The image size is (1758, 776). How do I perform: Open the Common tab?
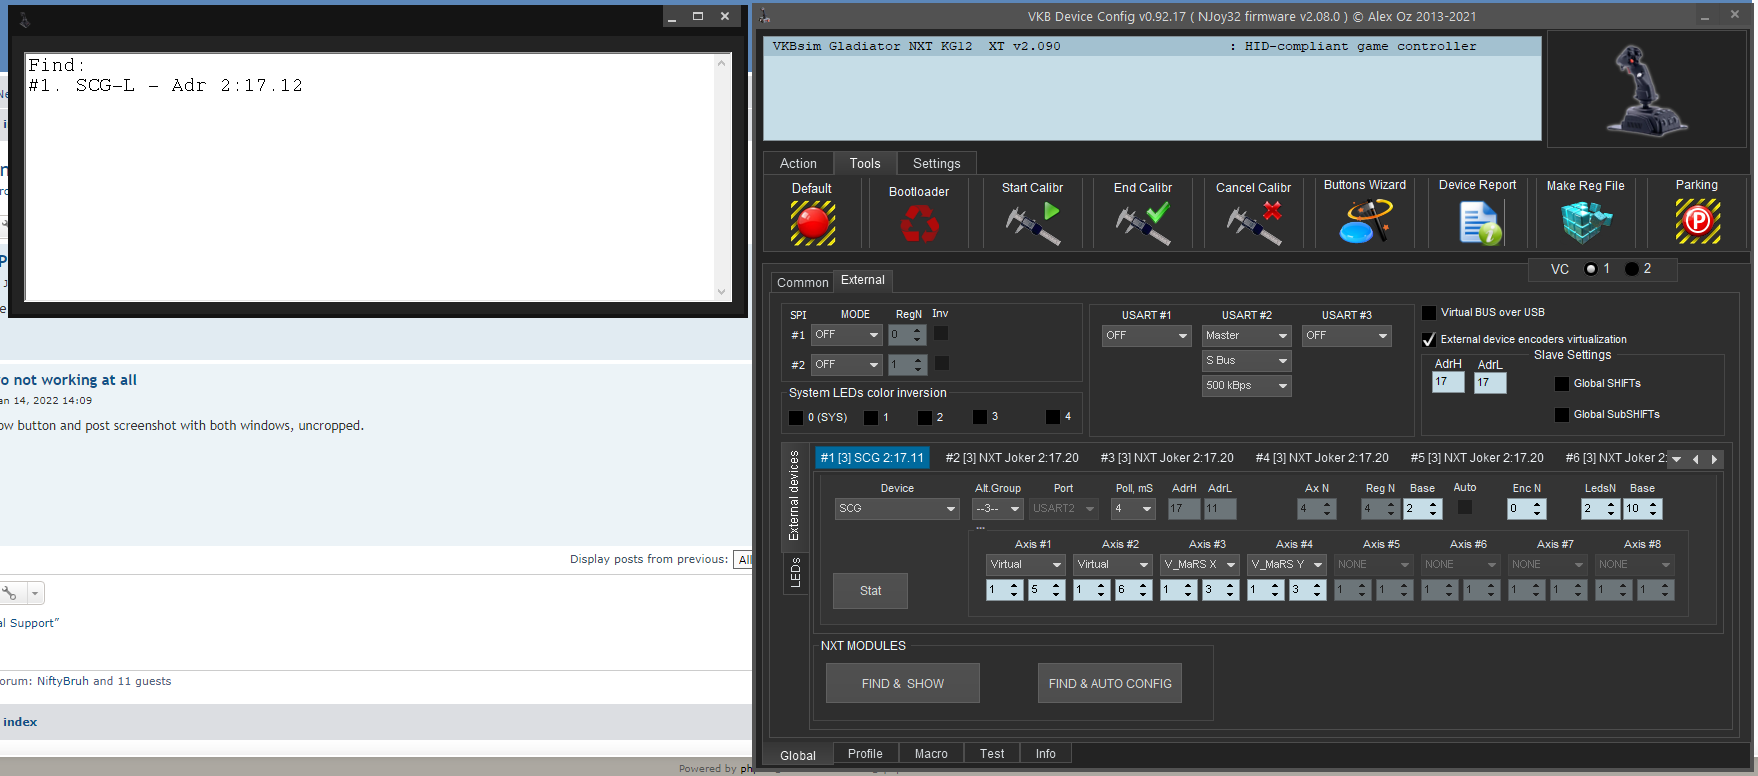(802, 283)
